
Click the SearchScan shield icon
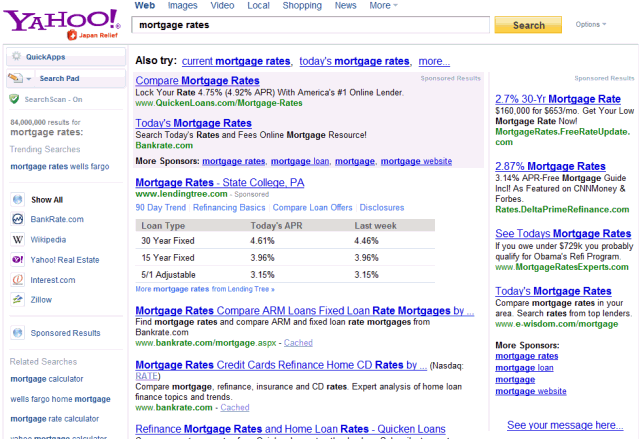[x=14, y=99]
